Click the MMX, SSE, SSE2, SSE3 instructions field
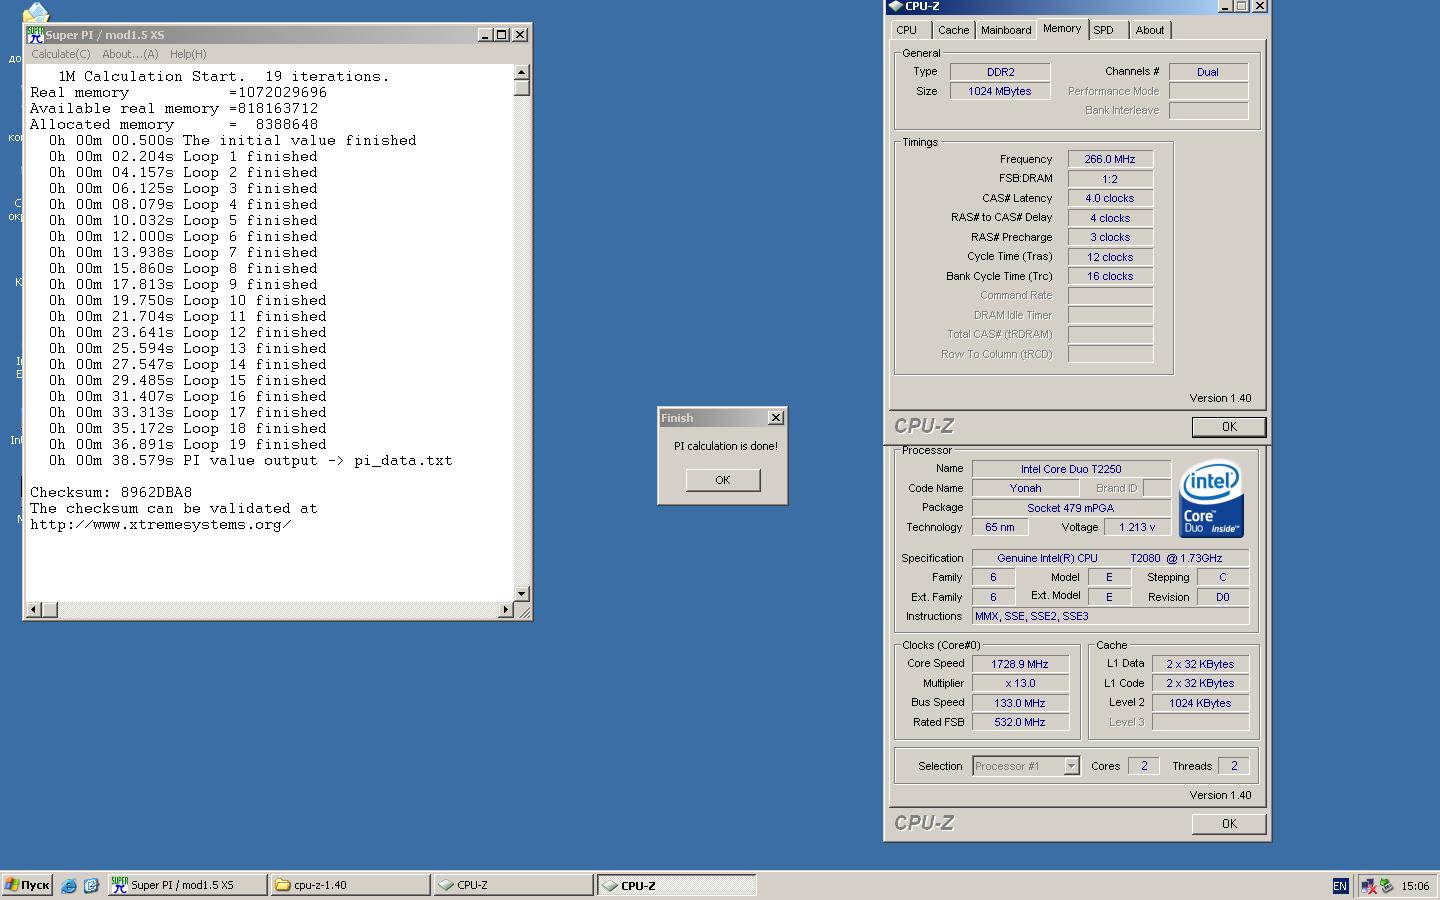The image size is (1440, 900). point(1110,616)
